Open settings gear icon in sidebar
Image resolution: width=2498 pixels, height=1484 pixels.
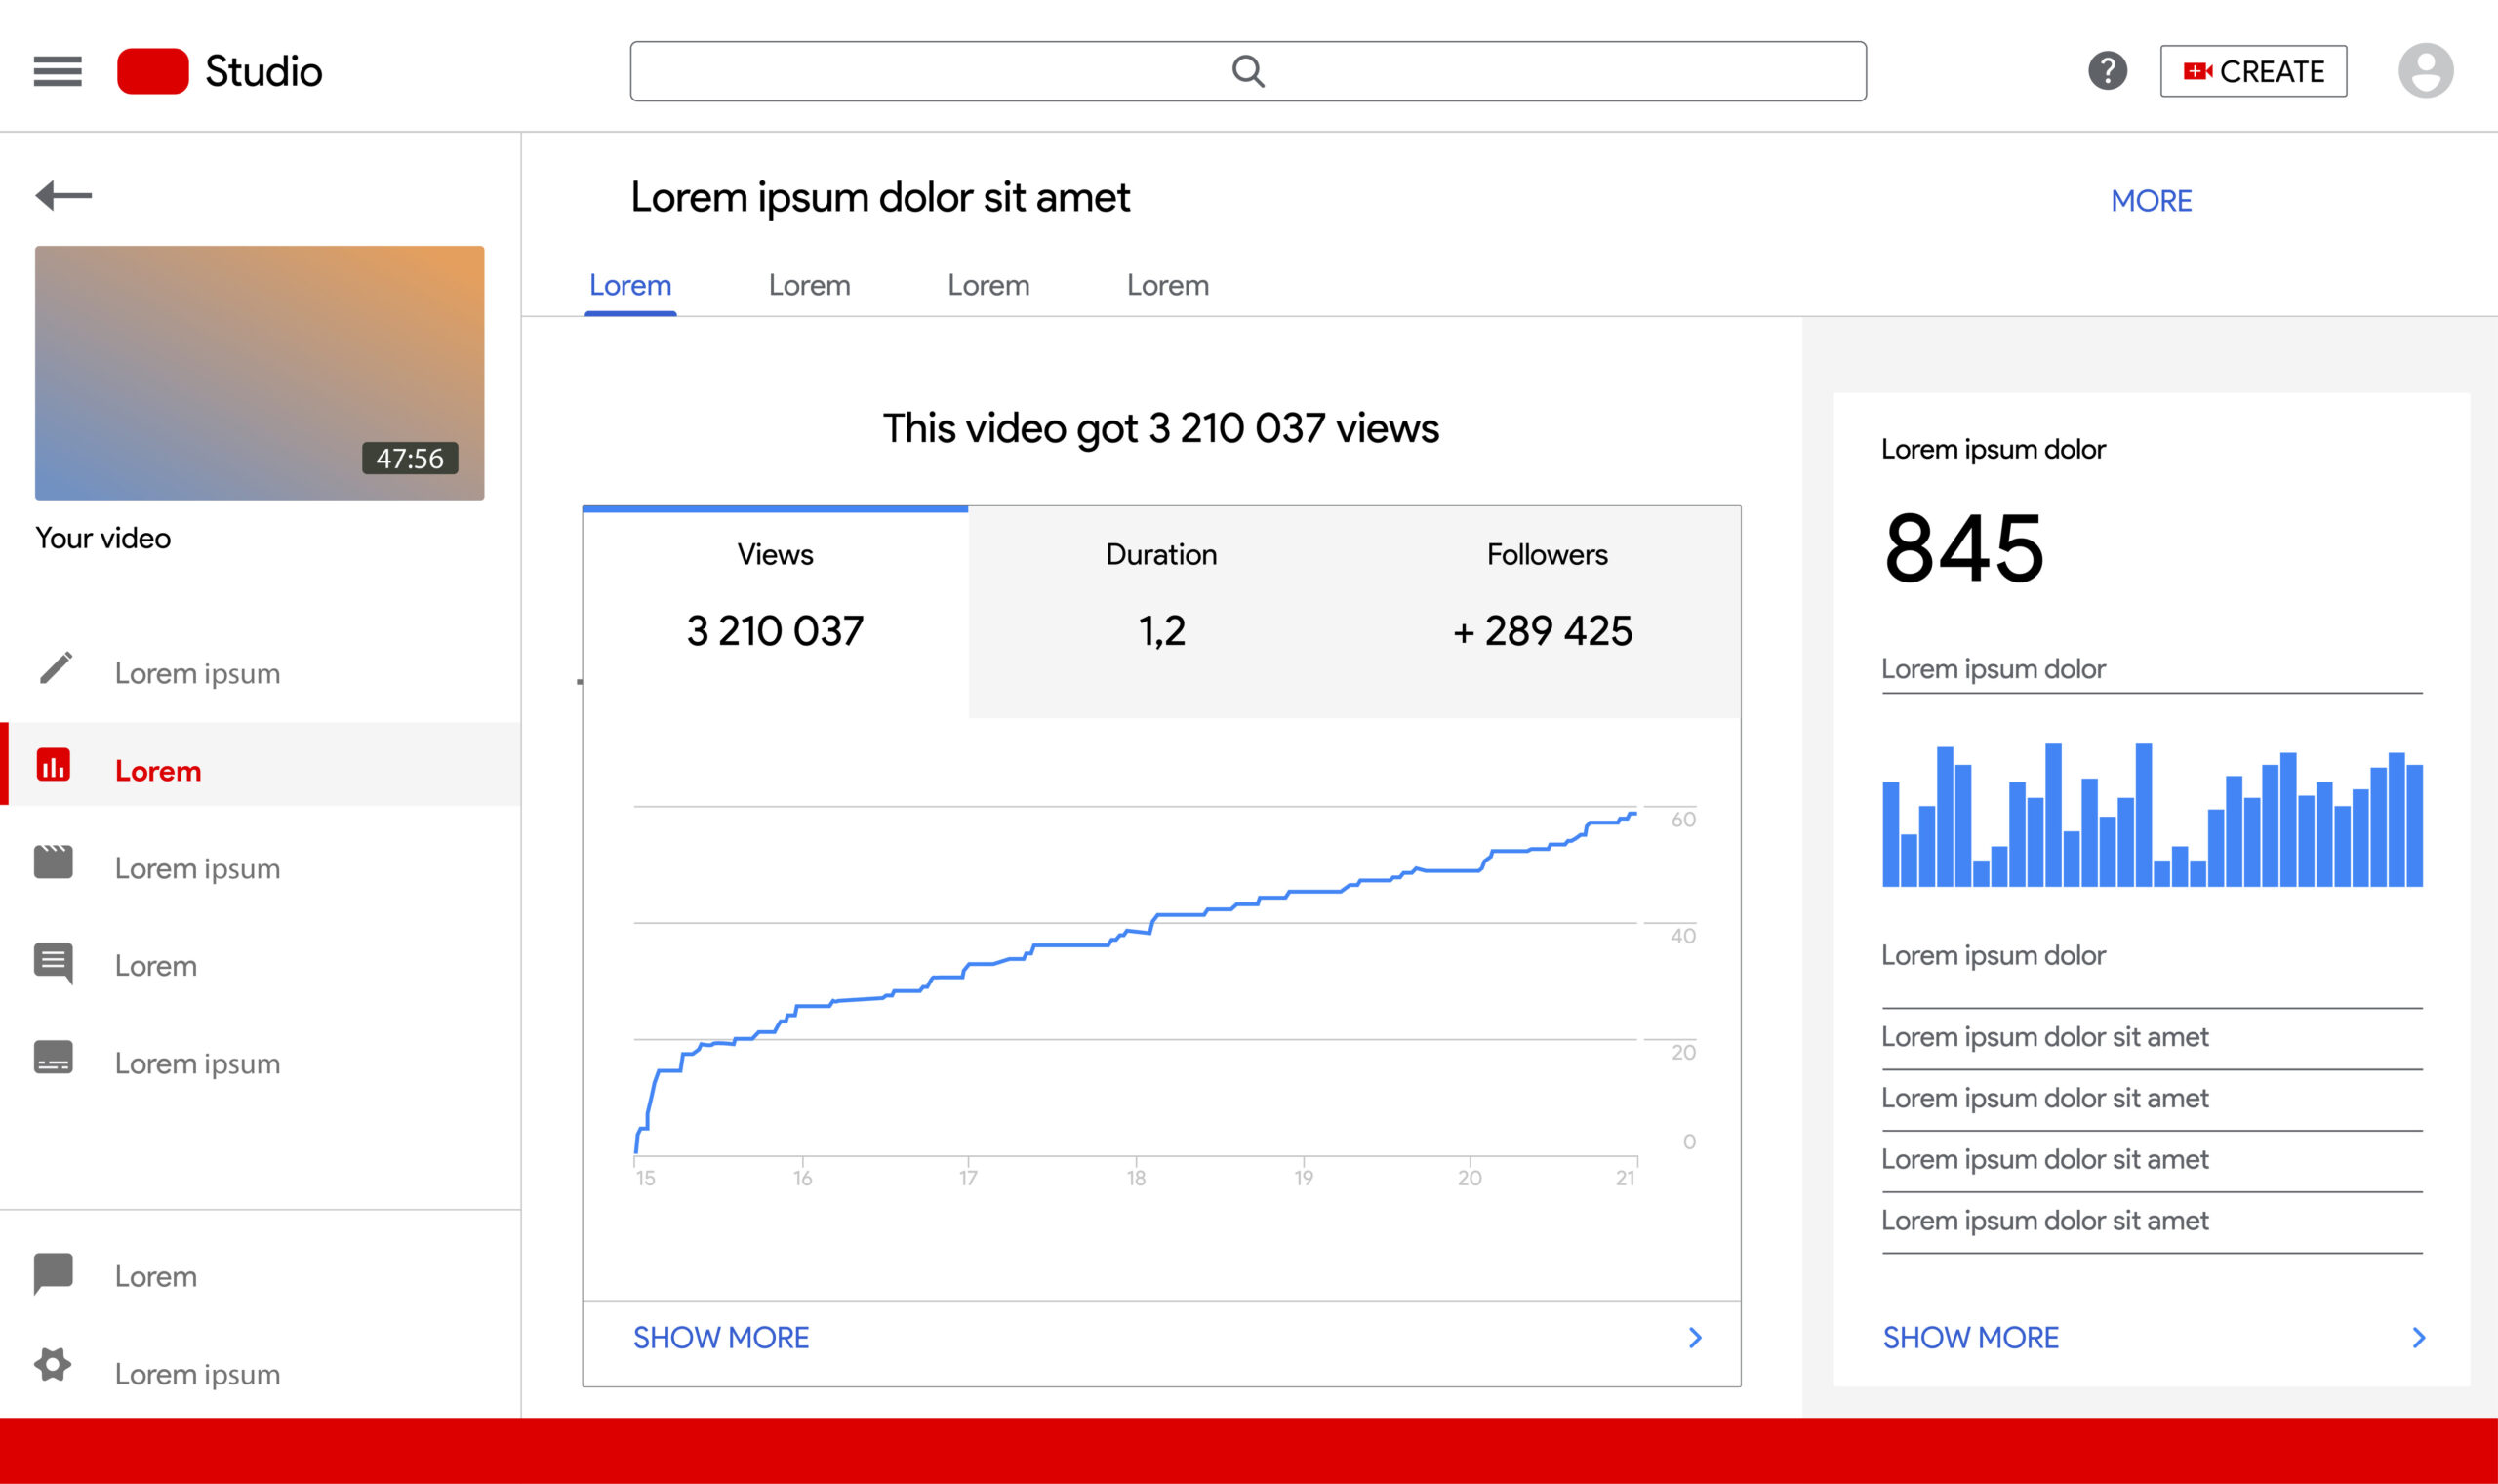click(x=53, y=1365)
